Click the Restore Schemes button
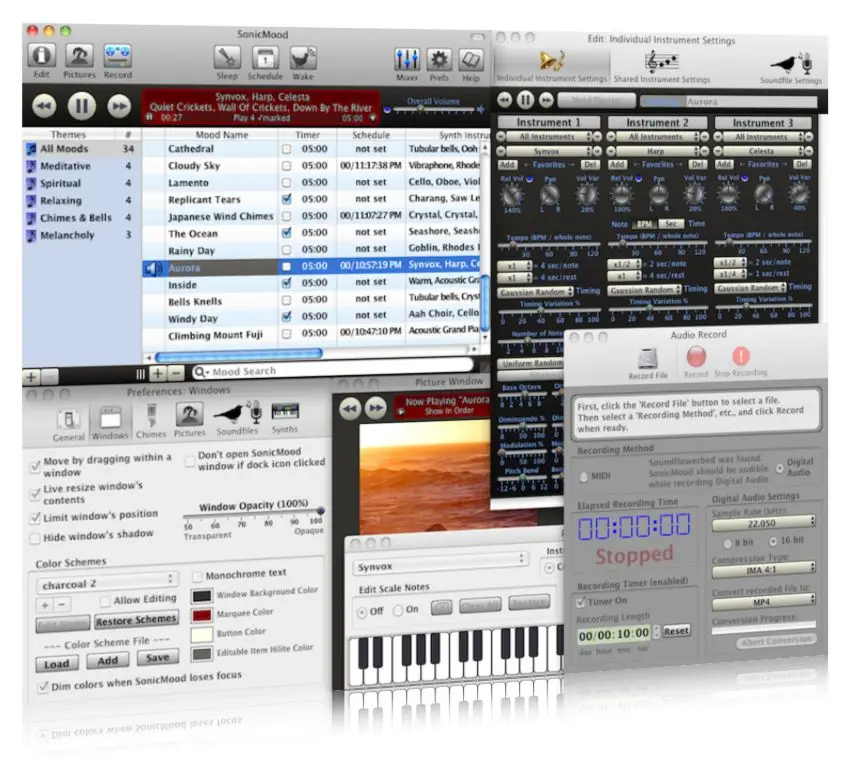The image size is (846, 765). point(136,621)
